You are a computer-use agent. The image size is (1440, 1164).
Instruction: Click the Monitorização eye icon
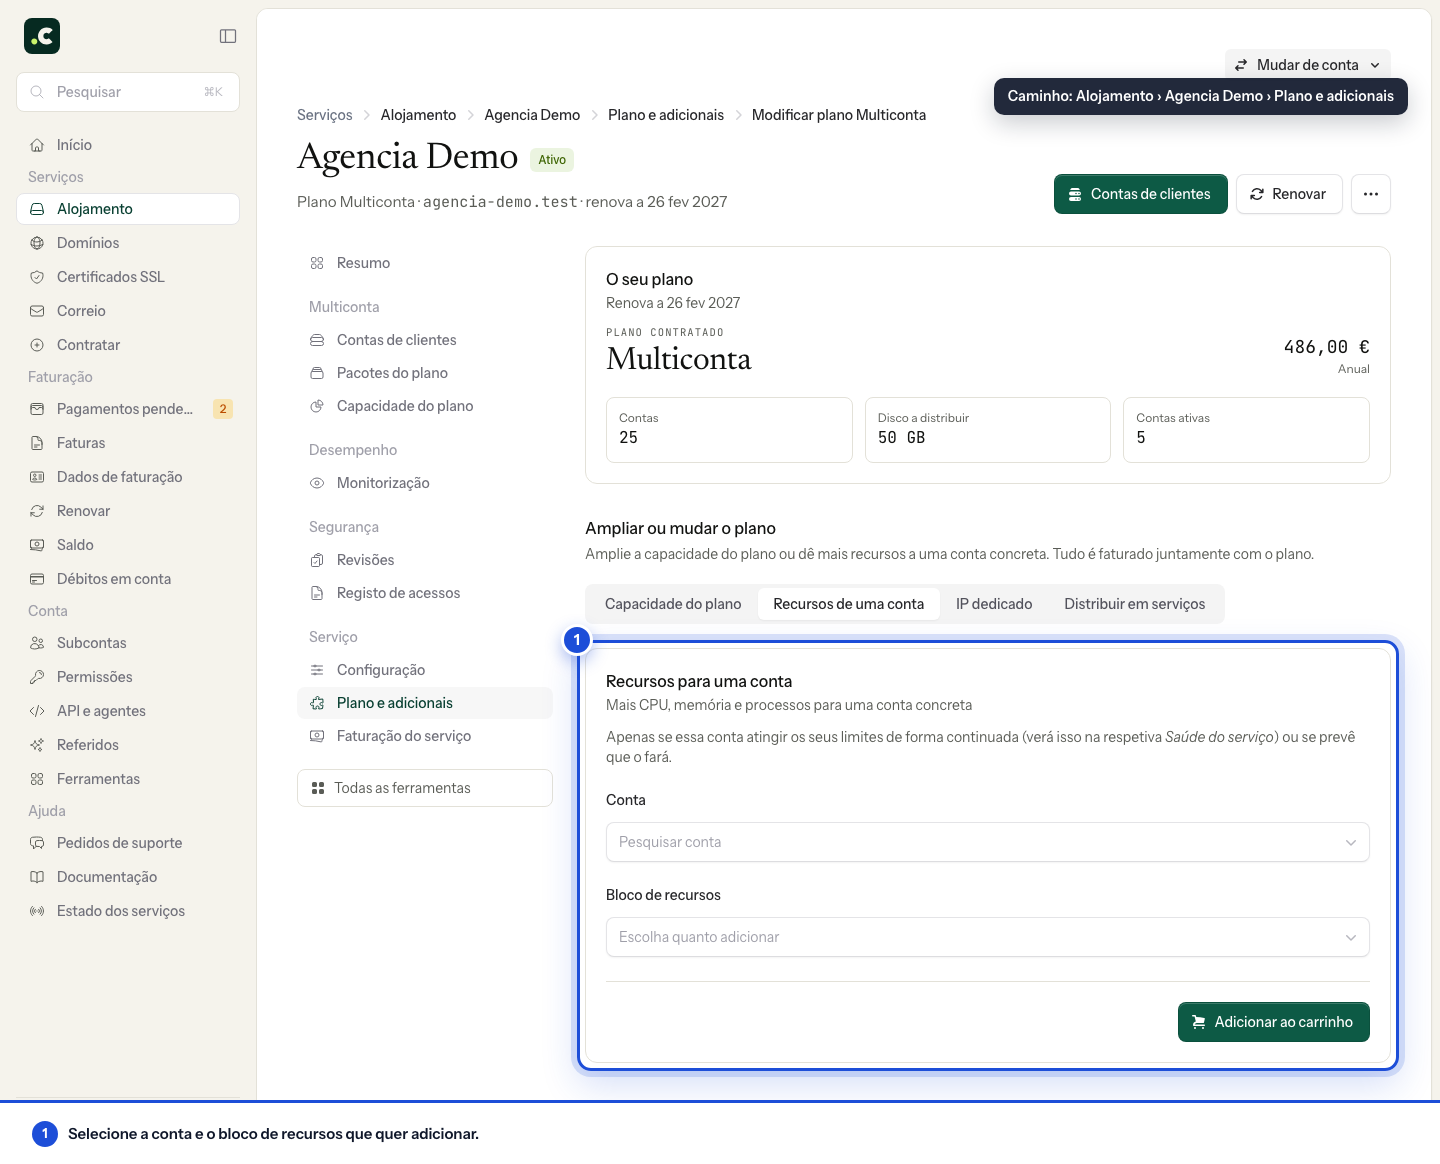pyautogui.click(x=317, y=483)
